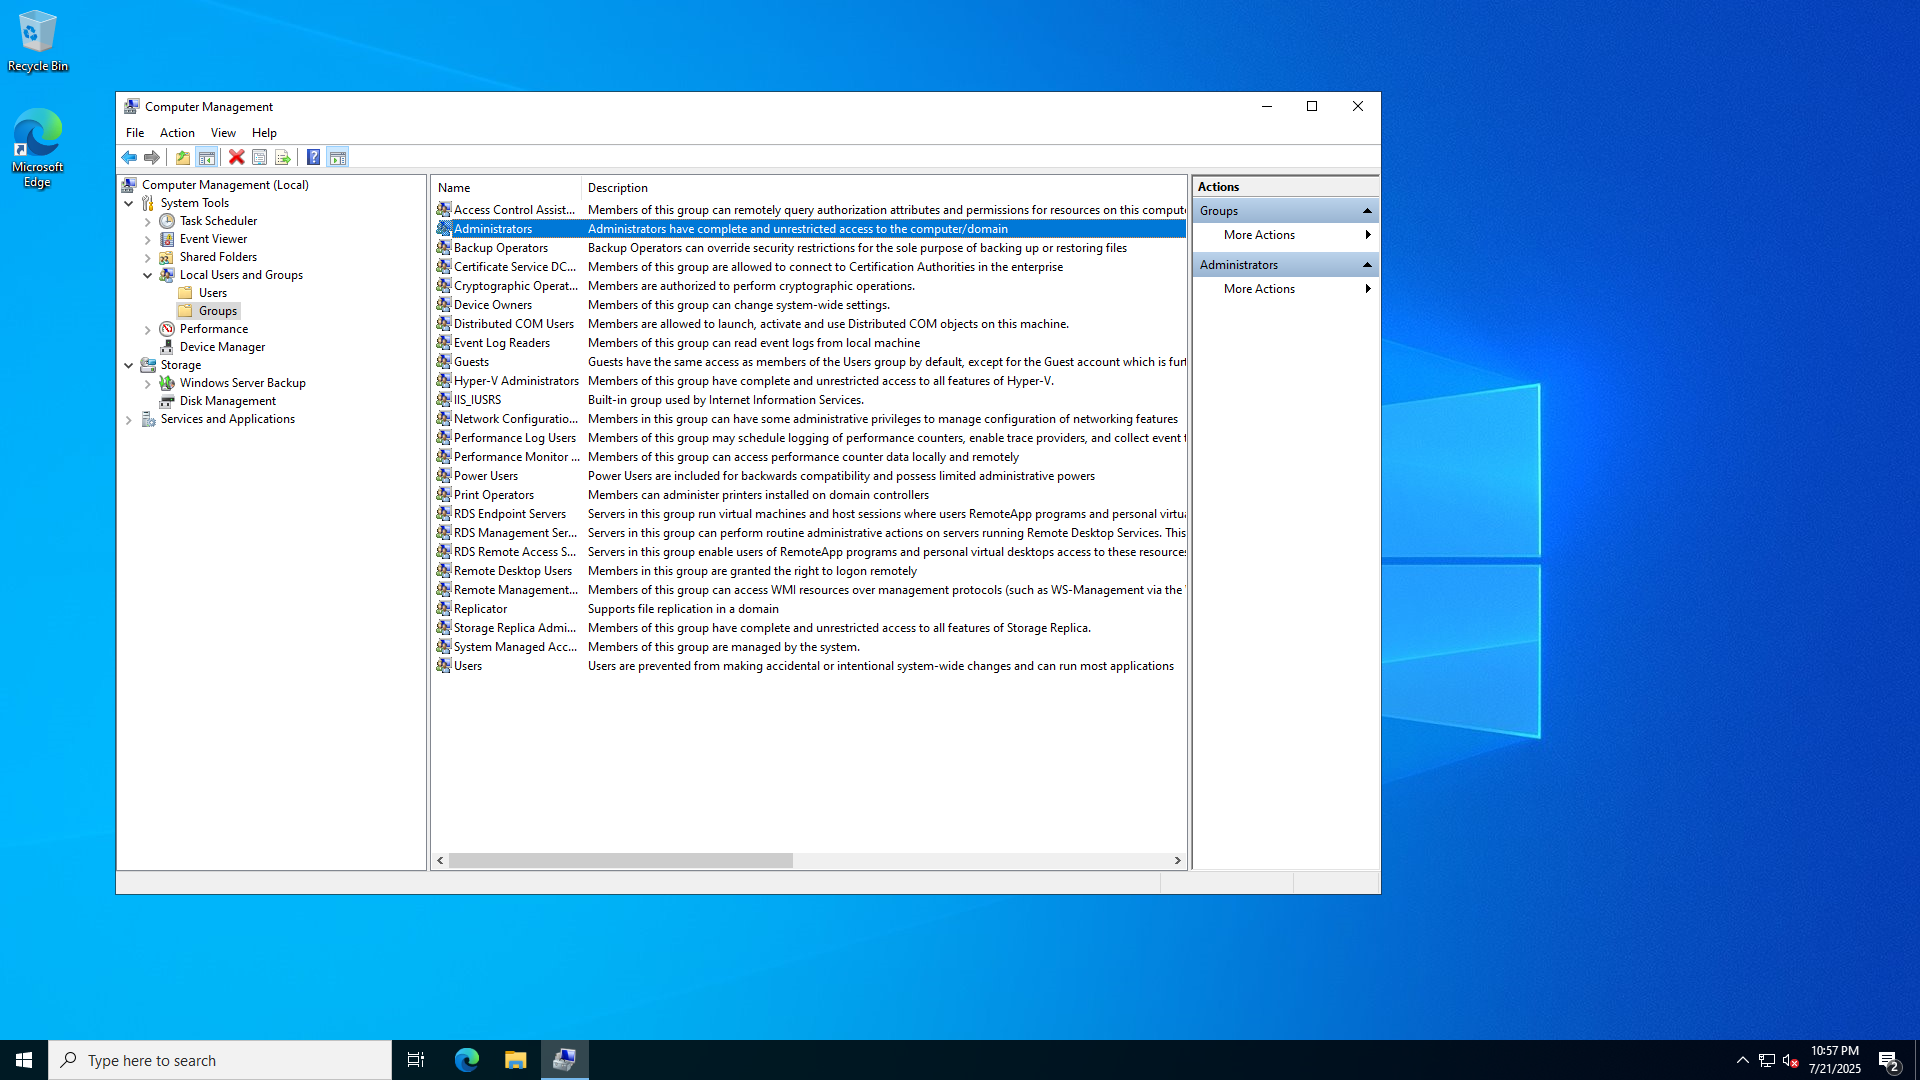Screen dimensions: 1920x1080
Task: Sort list by Description column header
Action: click(x=617, y=188)
